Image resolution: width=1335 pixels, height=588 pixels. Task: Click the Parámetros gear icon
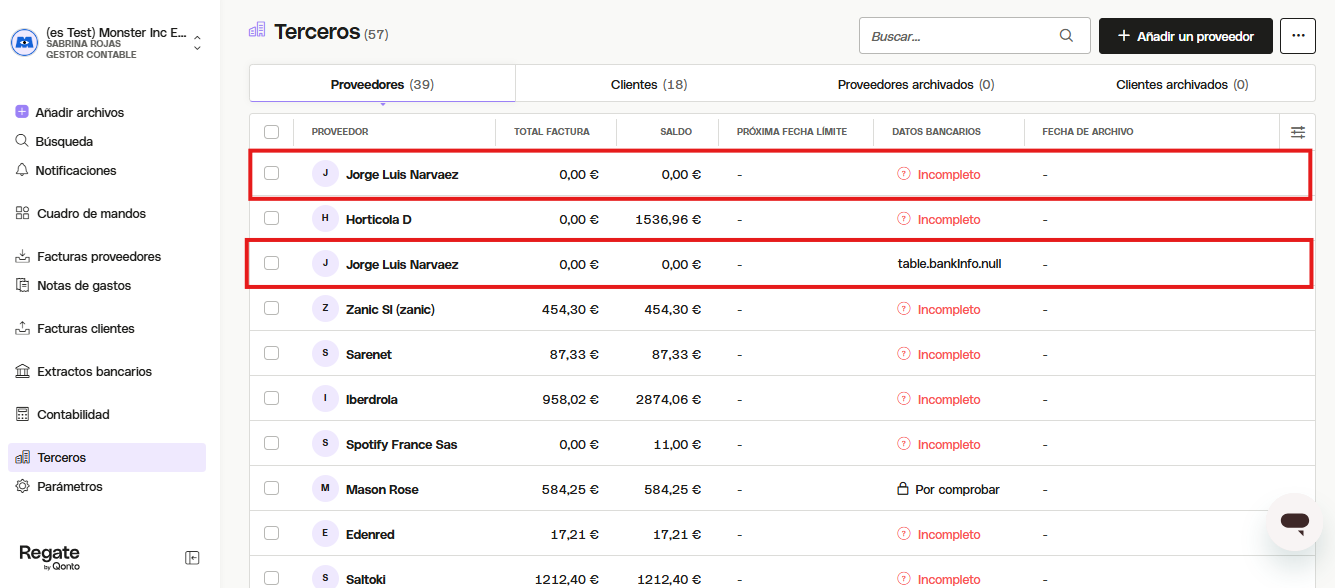[x=22, y=486]
